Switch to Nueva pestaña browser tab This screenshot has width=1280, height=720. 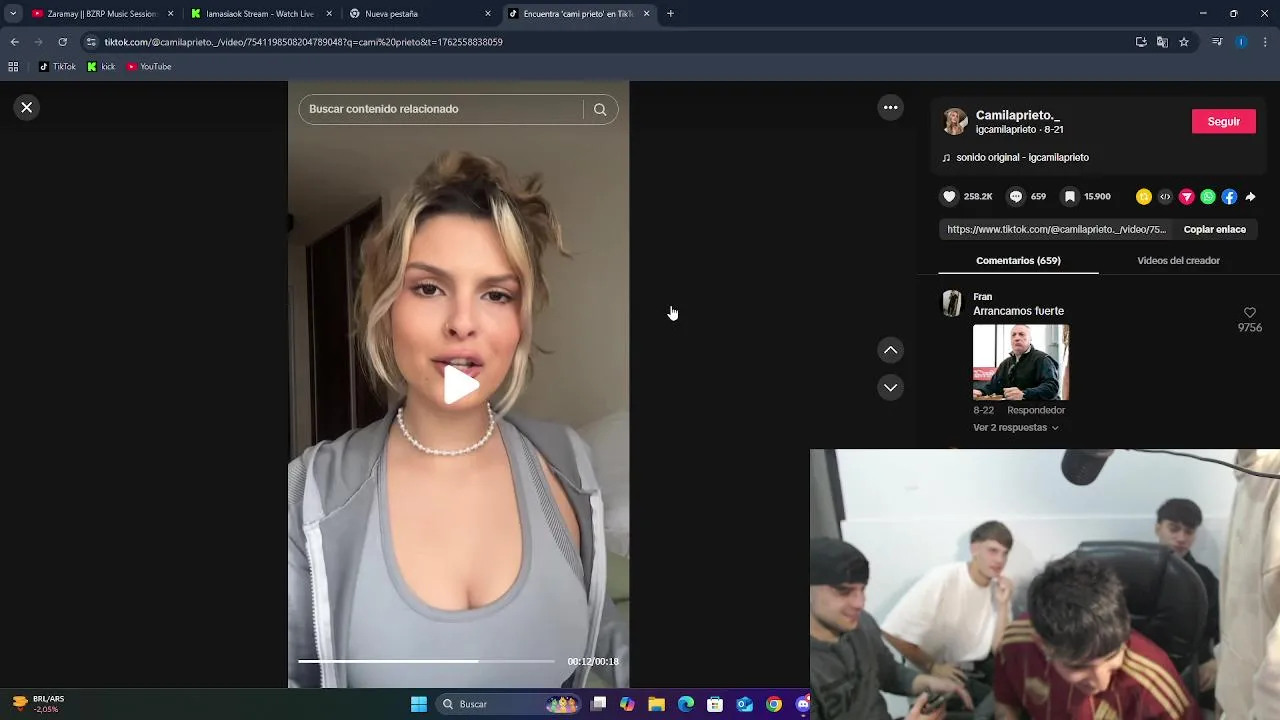418,14
